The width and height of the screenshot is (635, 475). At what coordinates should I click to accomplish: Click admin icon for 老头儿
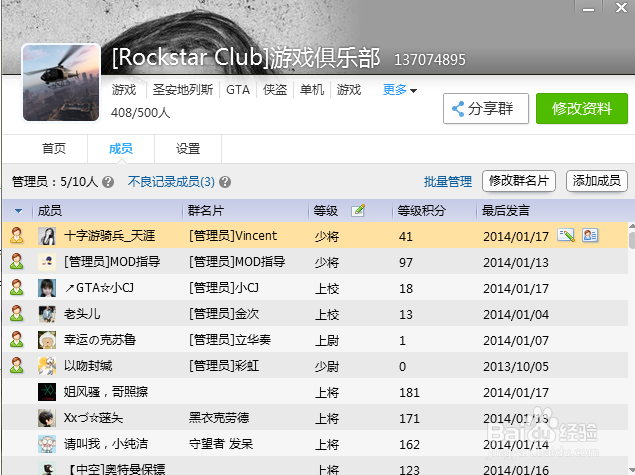pyautogui.click(x=17, y=313)
